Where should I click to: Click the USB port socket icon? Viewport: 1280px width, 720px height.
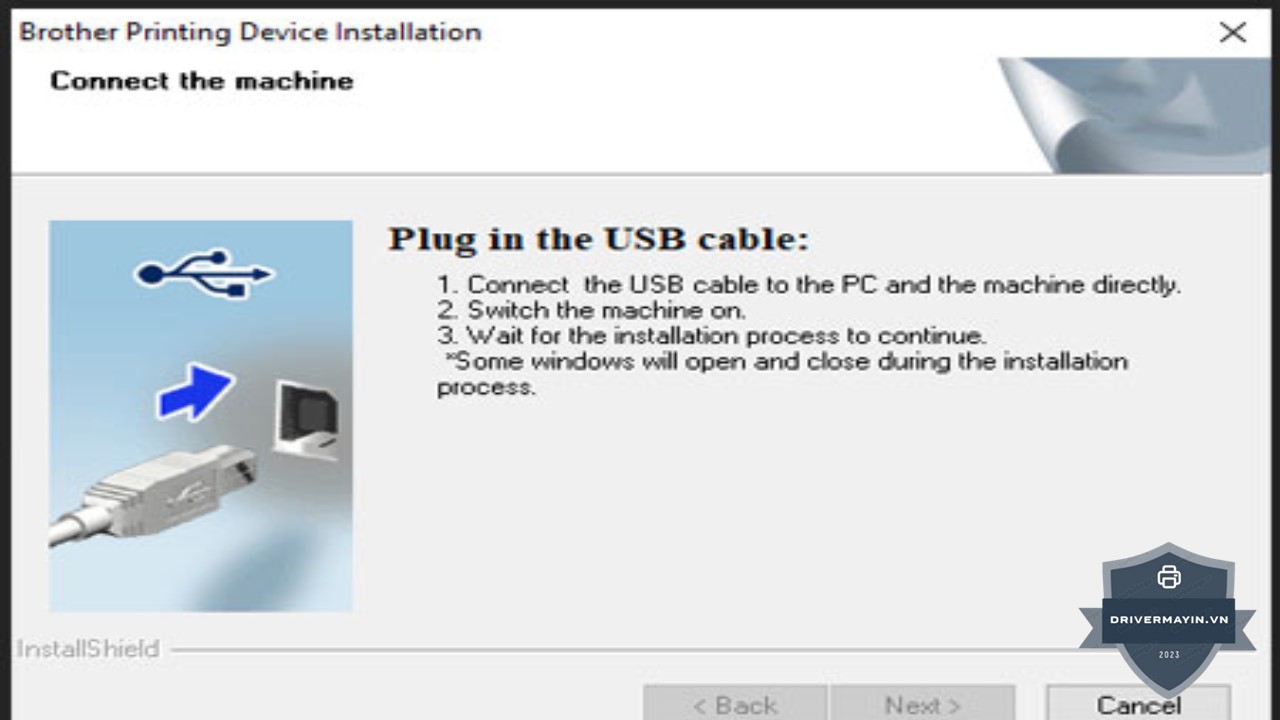point(306,419)
